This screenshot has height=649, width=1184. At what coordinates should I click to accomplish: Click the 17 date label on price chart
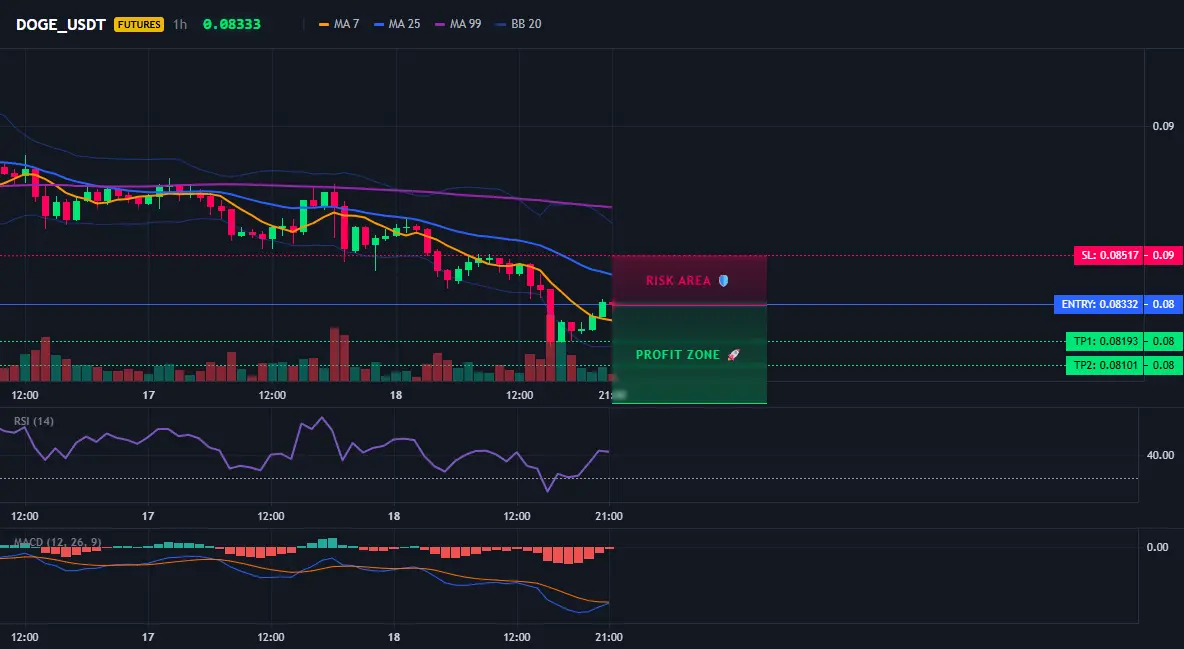tap(148, 395)
